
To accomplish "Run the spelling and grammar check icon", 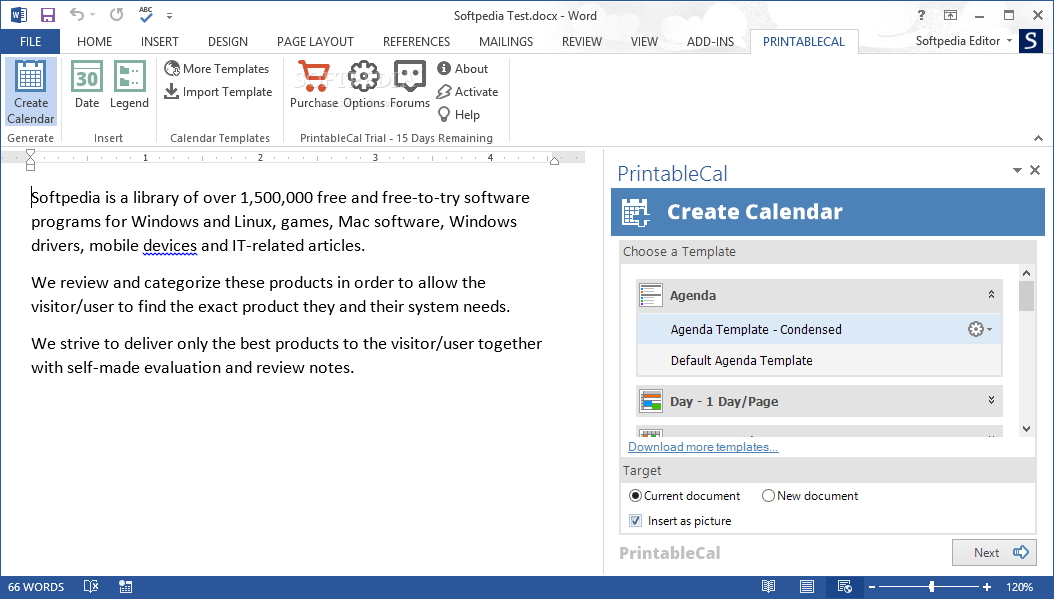I will [146, 14].
